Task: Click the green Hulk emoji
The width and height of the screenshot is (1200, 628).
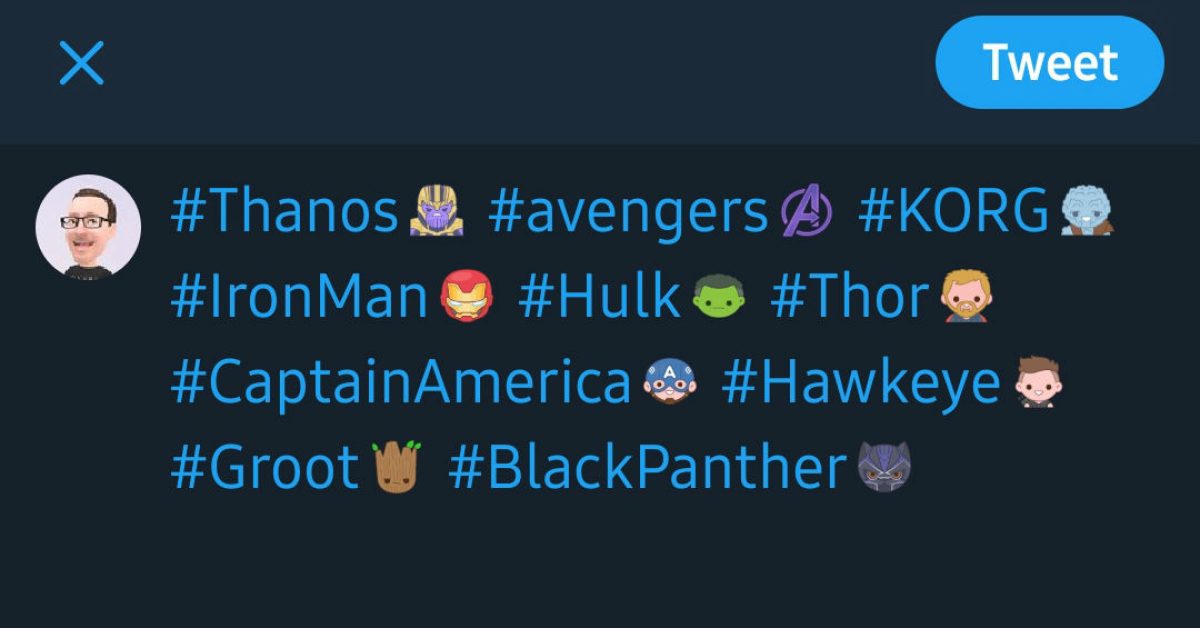Action: point(719,298)
